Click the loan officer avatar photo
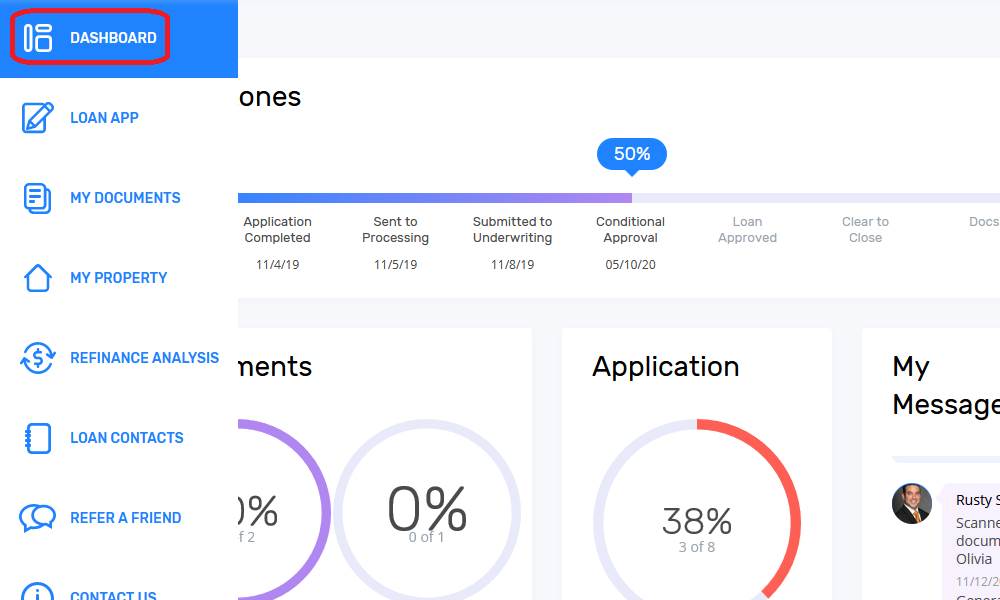 click(911, 503)
